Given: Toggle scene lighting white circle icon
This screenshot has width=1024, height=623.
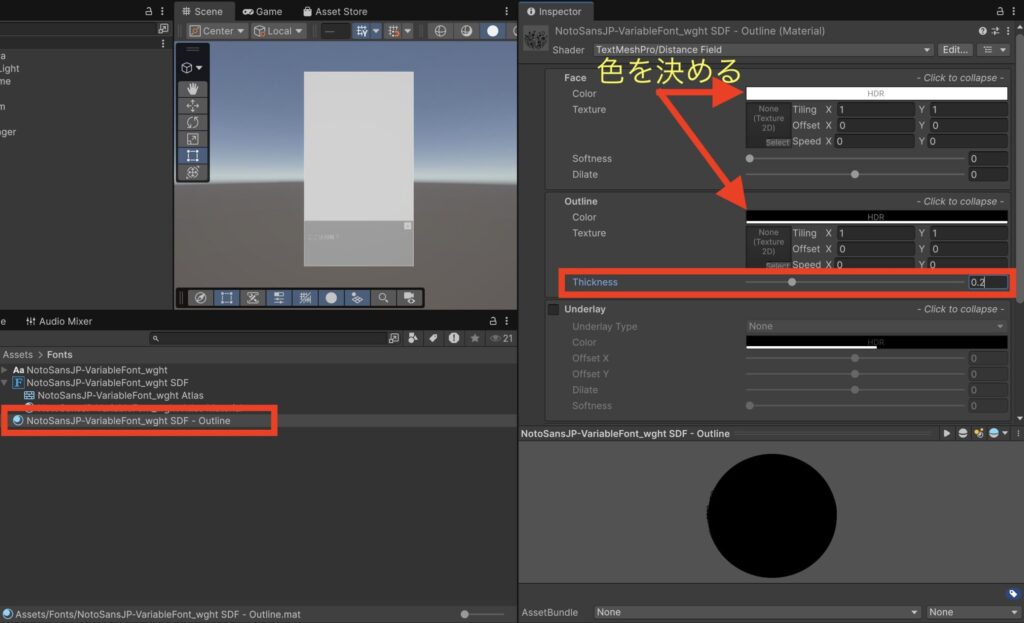Looking at the screenshot, I should point(492,31).
